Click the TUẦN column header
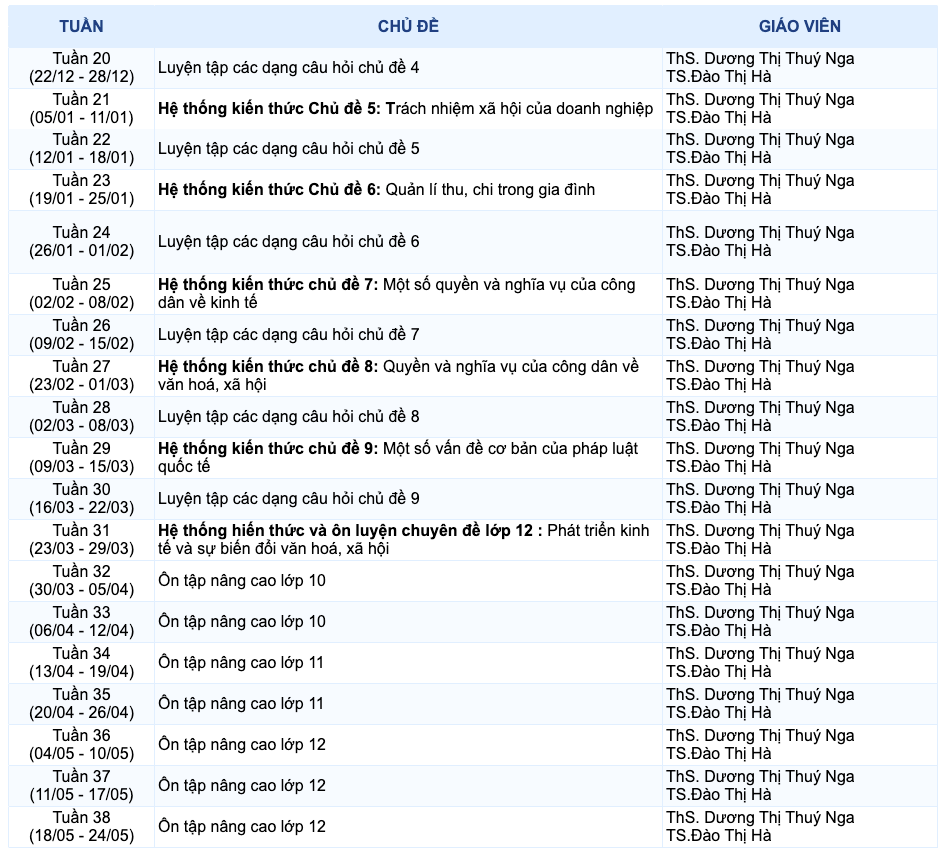Screen dimensions: 947x854 coord(81,26)
